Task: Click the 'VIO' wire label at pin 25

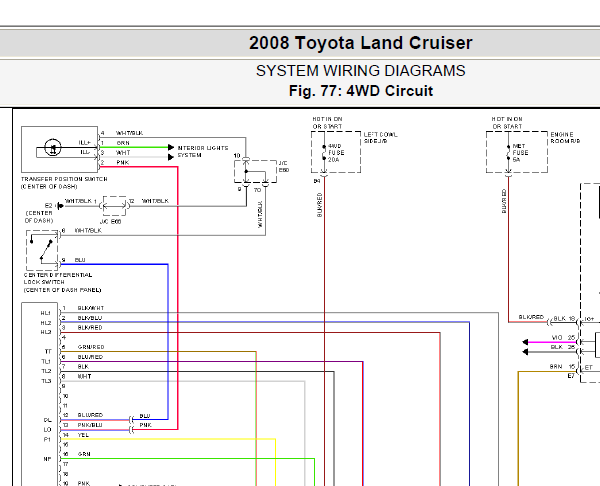Action: tap(557, 338)
